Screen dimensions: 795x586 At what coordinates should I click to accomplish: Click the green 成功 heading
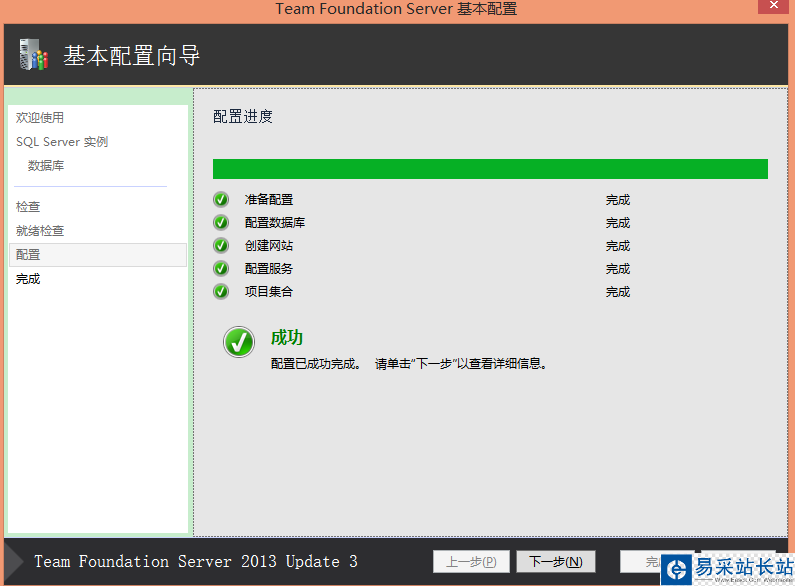coord(286,337)
